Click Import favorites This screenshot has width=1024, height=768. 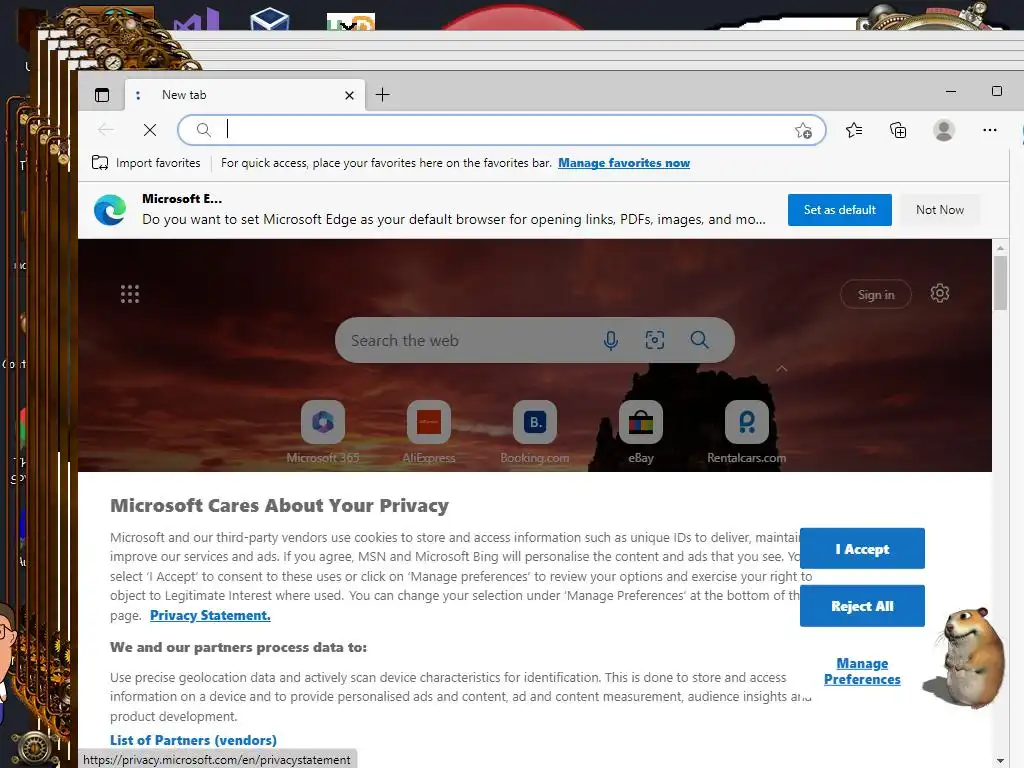pyautogui.click(x=146, y=163)
